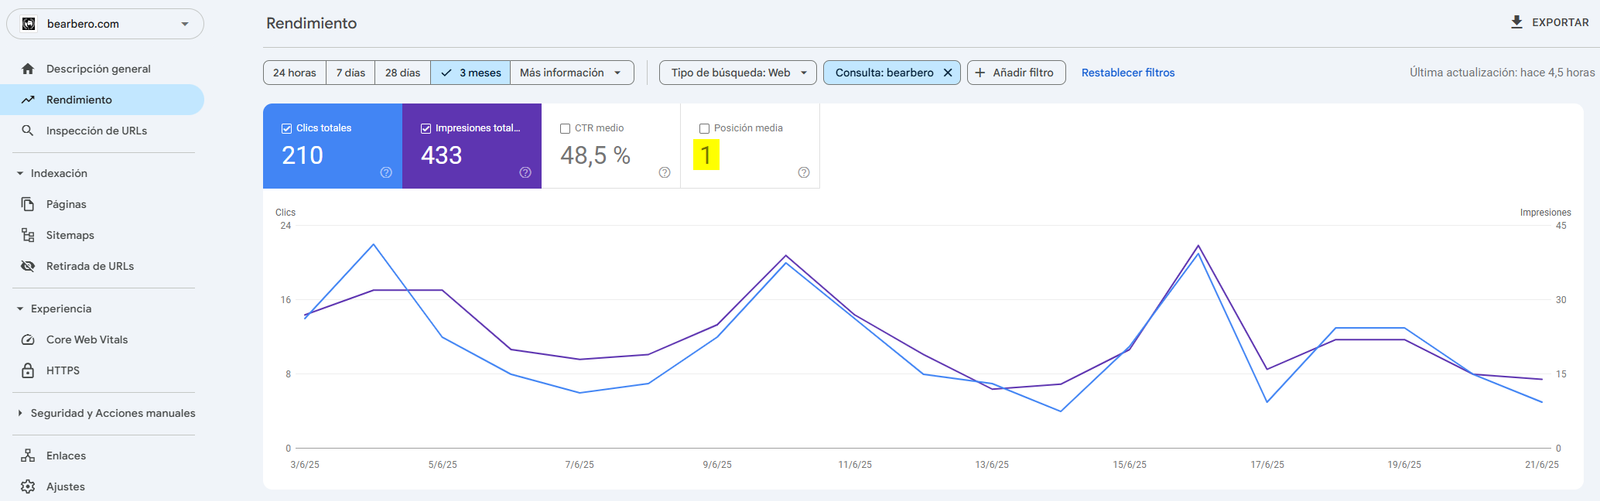Click the help icon on Impresiones totales card
Screen dimensions: 1600x501
point(525,172)
